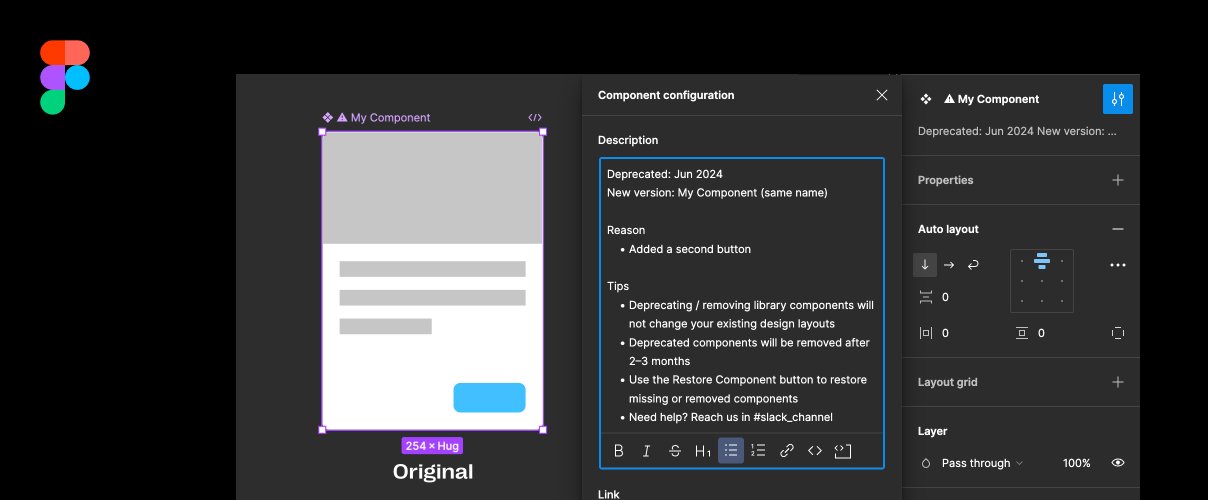Toggle layer visibility with eye icon
This screenshot has width=1208, height=500.
click(1118, 463)
